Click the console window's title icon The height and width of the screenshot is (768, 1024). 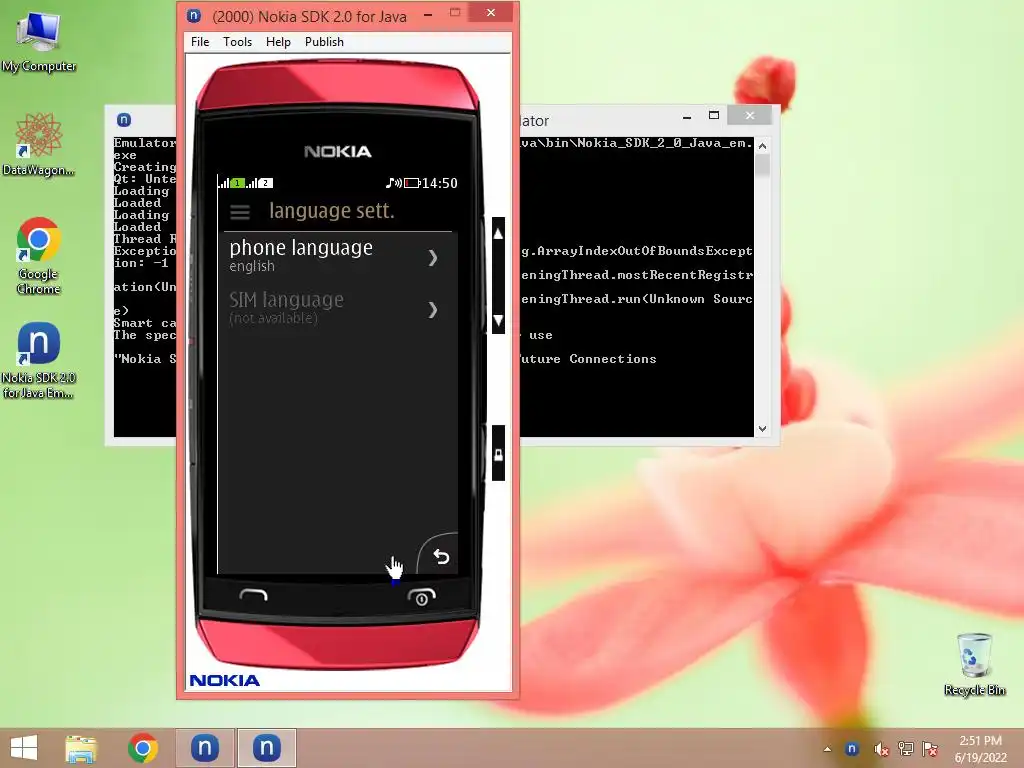(124, 120)
